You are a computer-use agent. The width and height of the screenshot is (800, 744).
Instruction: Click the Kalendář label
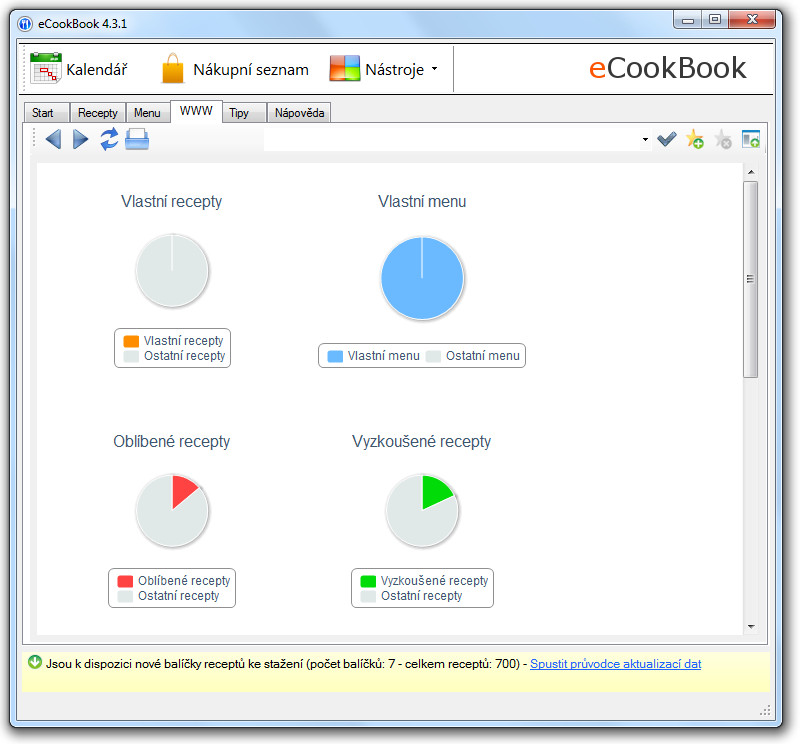pos(96,69)
